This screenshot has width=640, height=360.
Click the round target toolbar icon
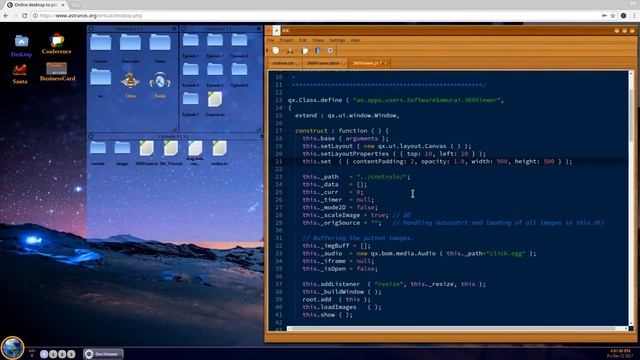click(330, 51)
